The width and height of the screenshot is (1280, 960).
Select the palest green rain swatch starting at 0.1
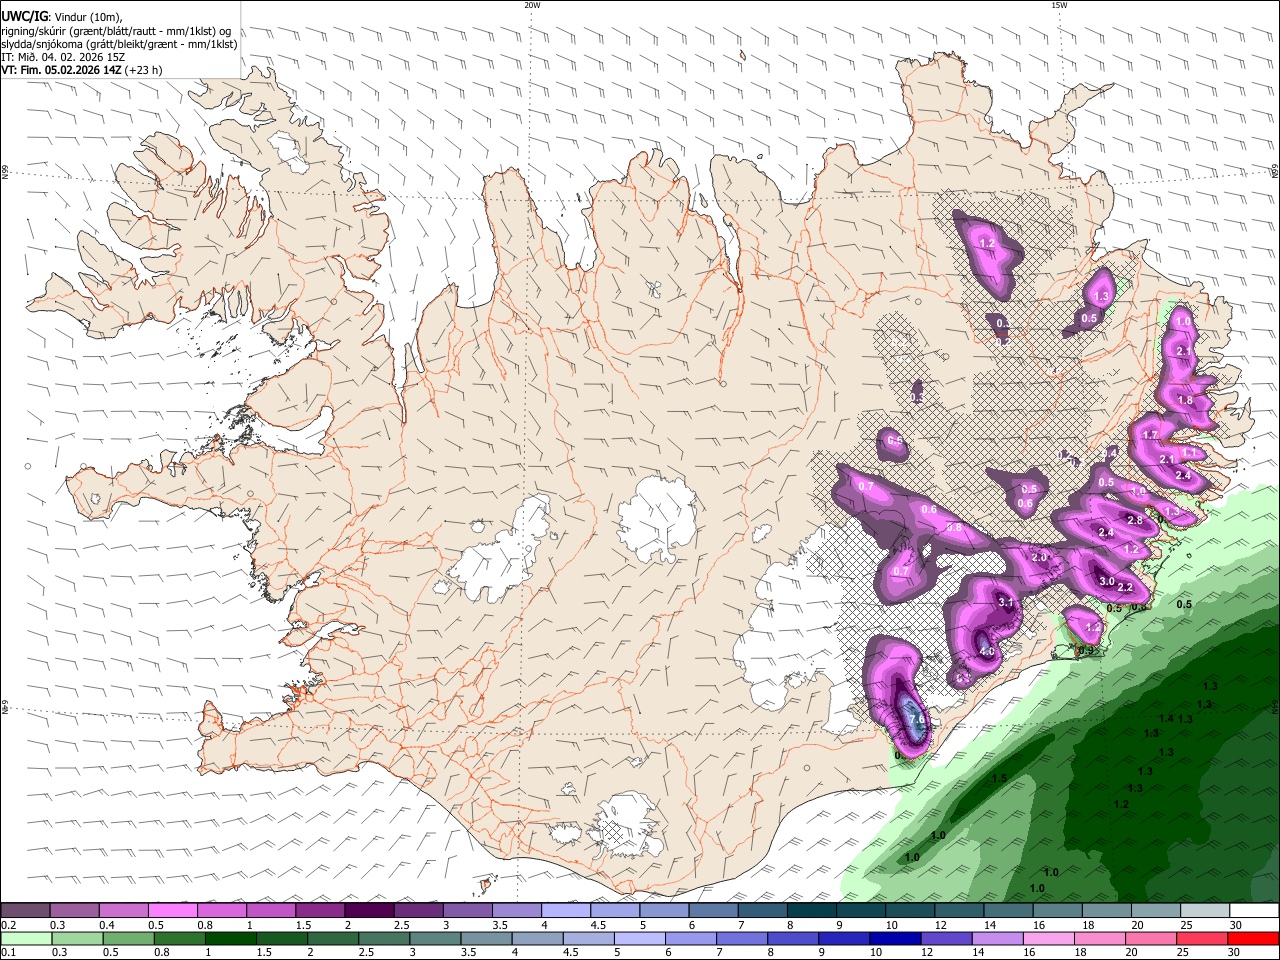tap(26, 939)
